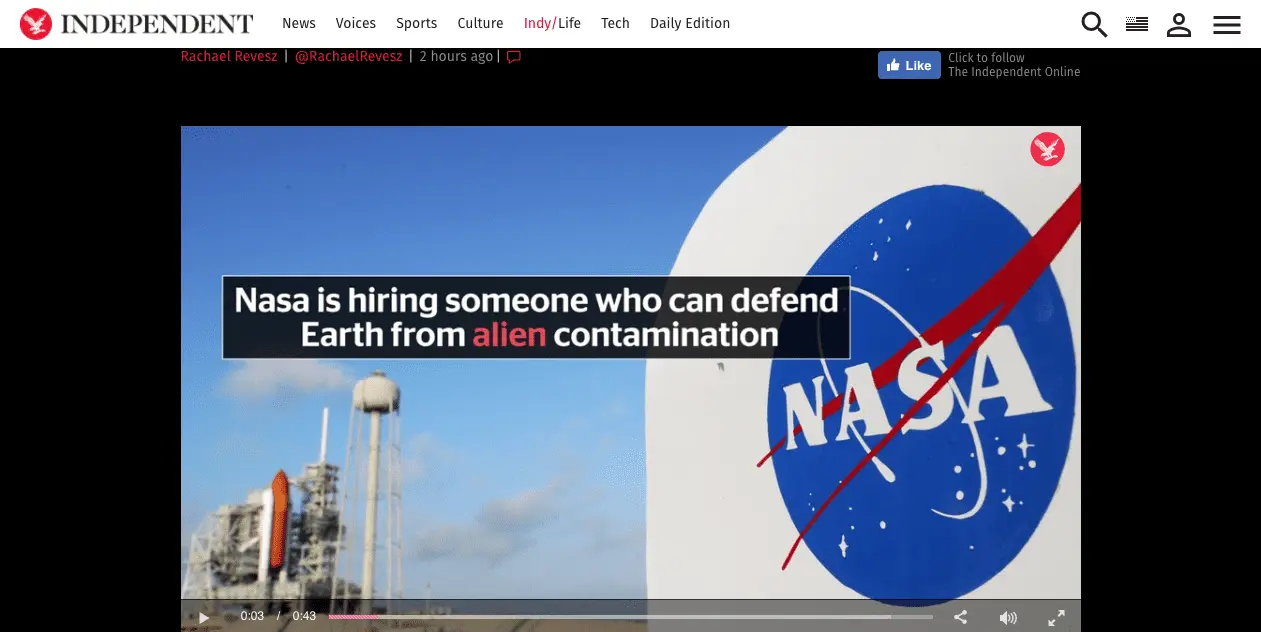Toggle fullscreen video mode
The image size is (1261, 632).
pos(1056,617)
